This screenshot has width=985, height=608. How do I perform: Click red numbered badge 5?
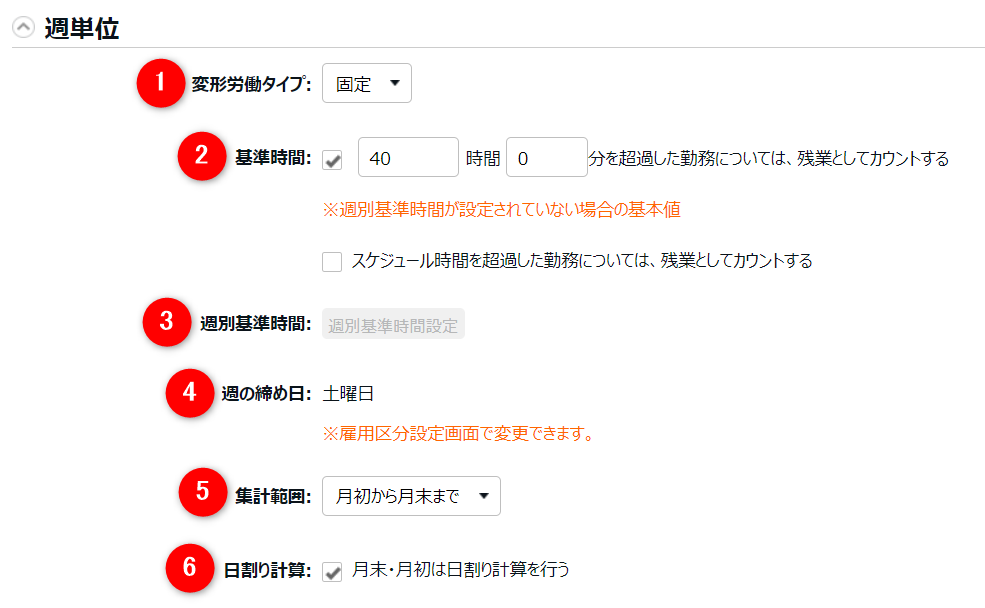(x=202, y=494)
